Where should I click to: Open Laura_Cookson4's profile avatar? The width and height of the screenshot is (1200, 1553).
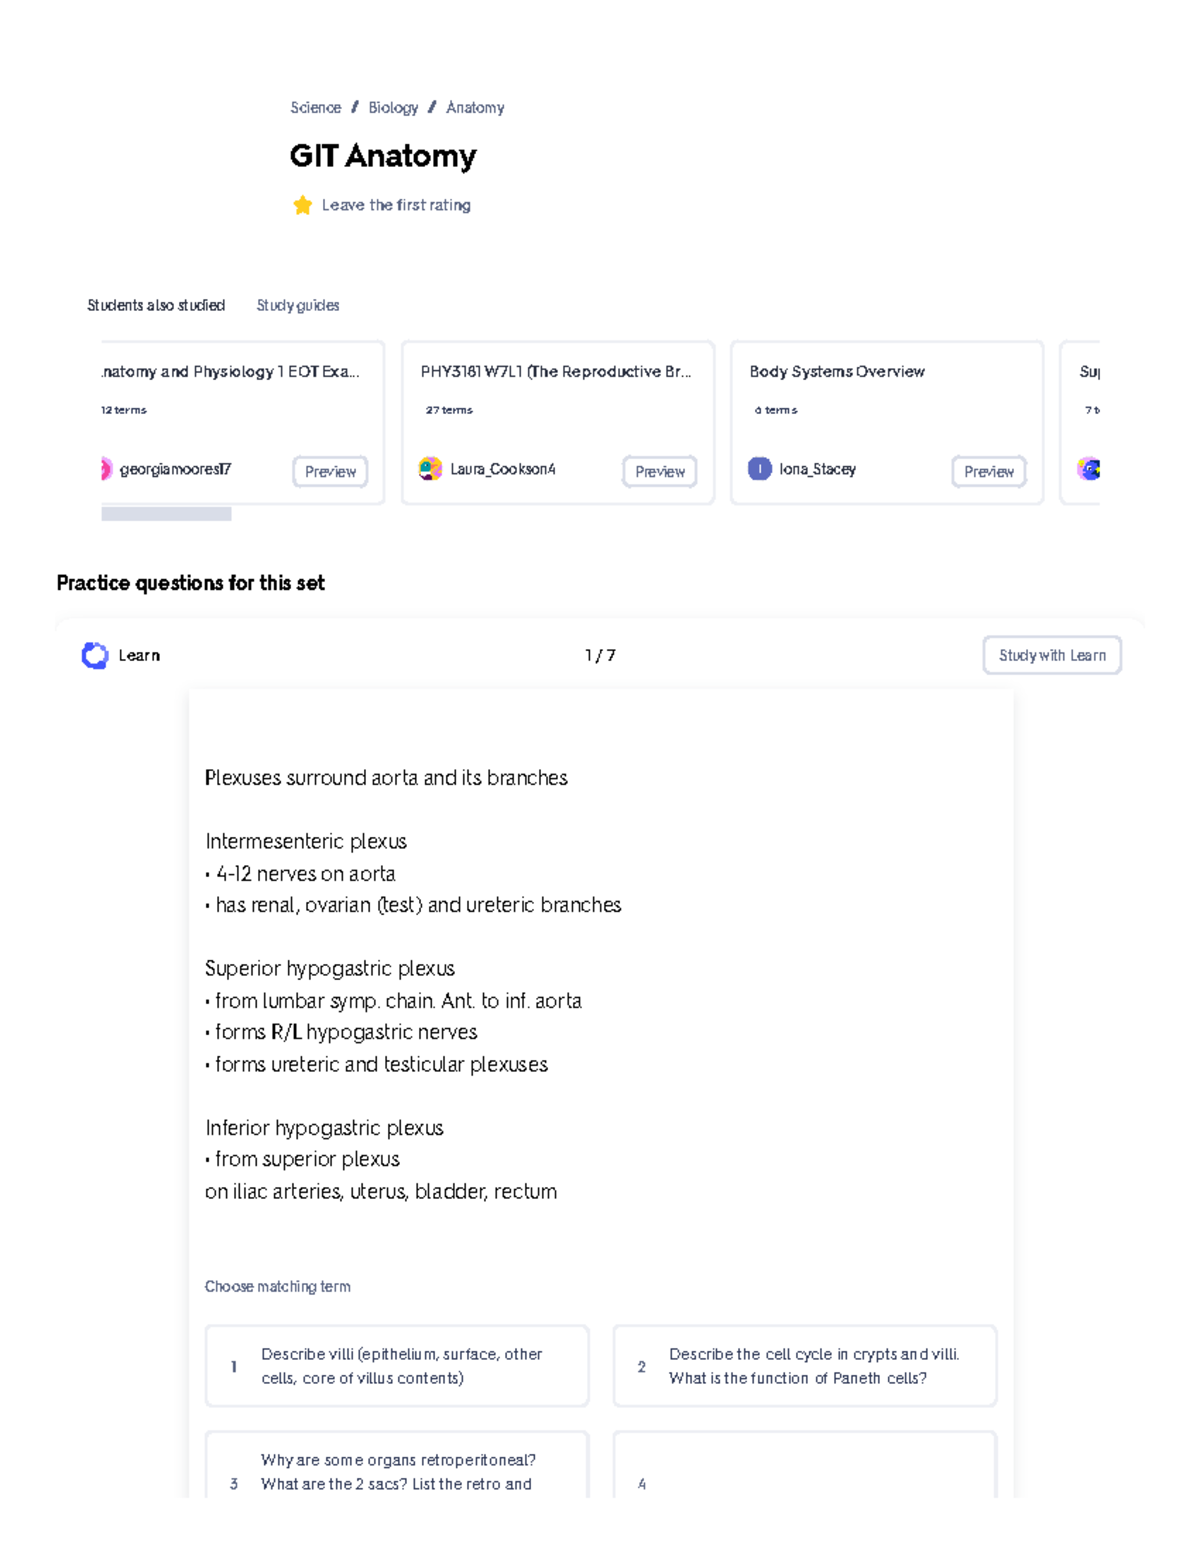[x=430, y=469]
